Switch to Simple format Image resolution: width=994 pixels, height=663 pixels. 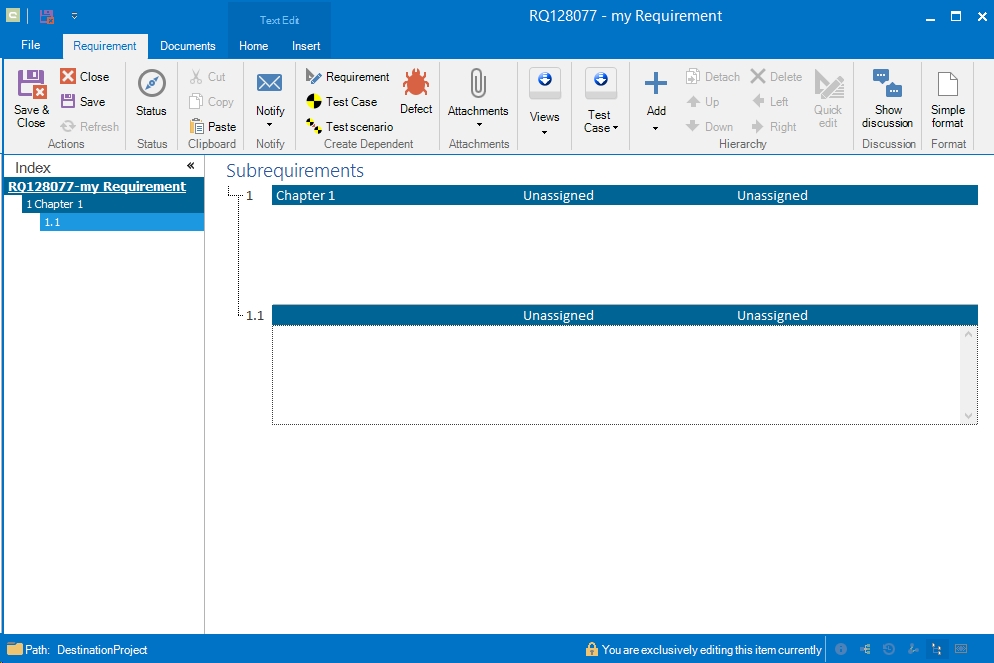[947, 84]
